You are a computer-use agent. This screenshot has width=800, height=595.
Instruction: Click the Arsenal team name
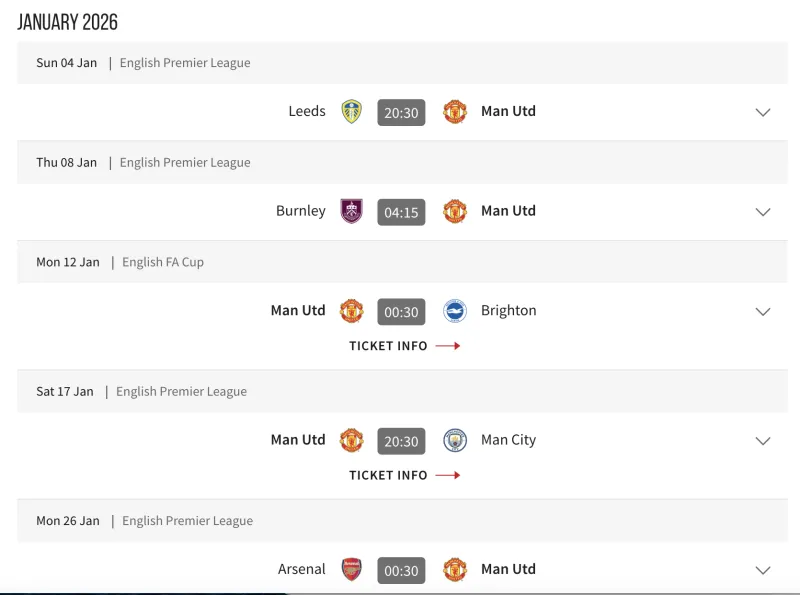301,569
